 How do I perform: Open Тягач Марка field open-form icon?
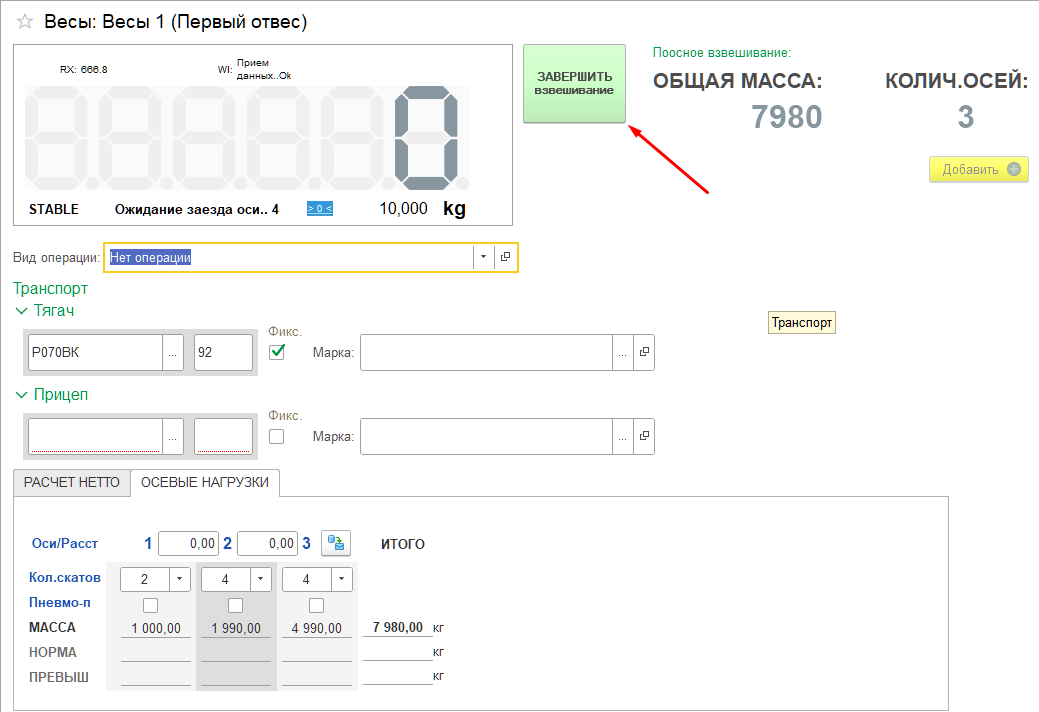pyautogui.click(x=644, y=352)
